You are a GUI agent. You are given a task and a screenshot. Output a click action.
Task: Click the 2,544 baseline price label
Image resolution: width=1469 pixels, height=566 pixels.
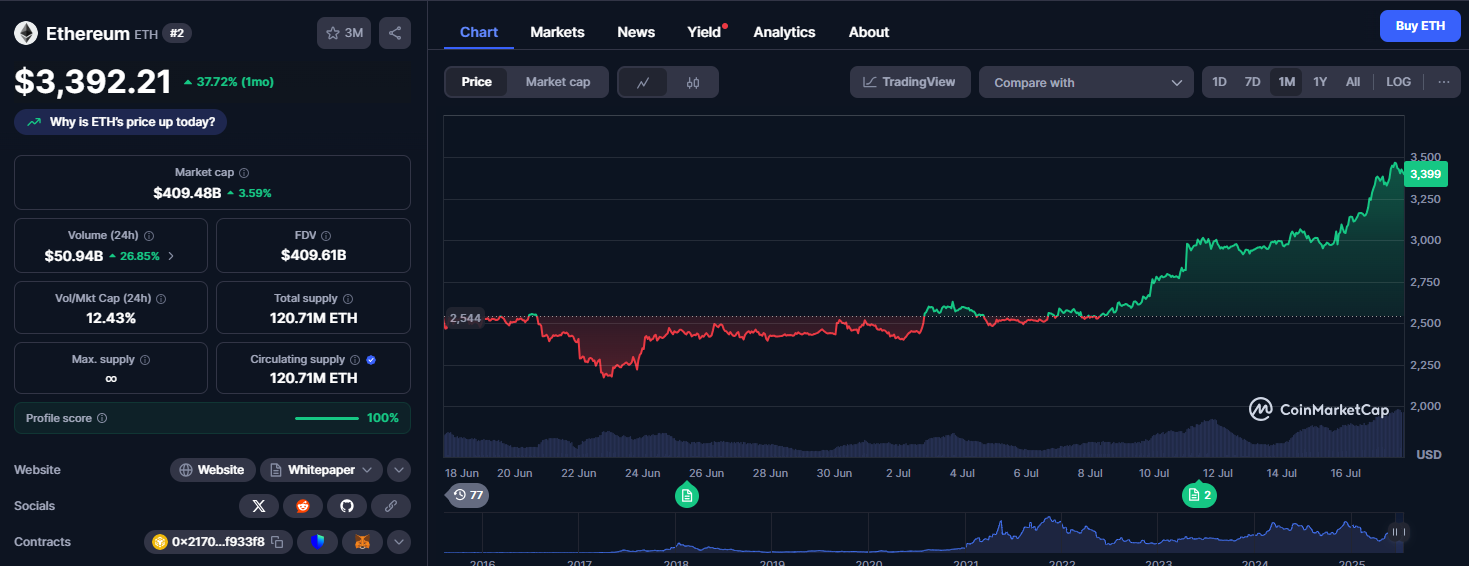465,319
